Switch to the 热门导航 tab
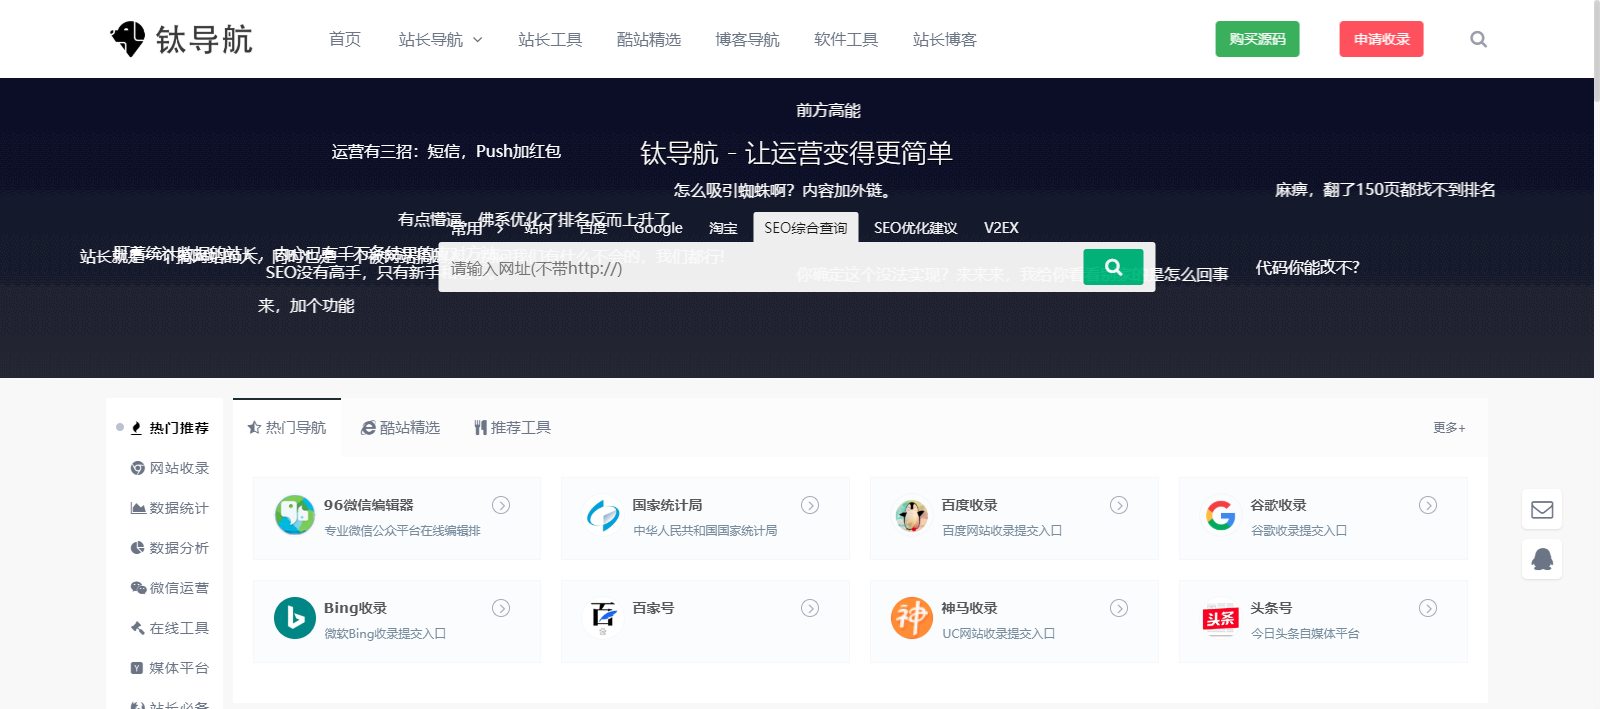1600x709 pixels. pos(287,427)
